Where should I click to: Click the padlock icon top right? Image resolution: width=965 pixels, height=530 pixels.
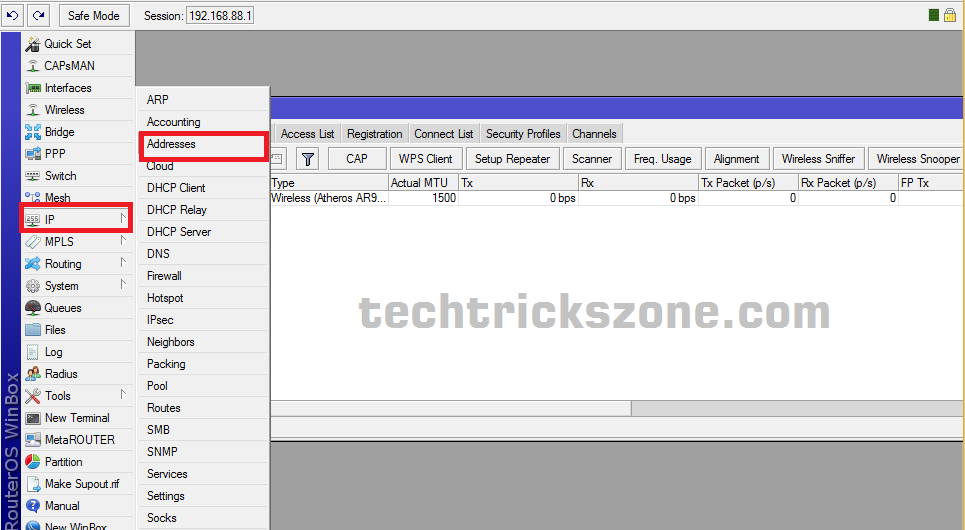[x=950, y=15]
